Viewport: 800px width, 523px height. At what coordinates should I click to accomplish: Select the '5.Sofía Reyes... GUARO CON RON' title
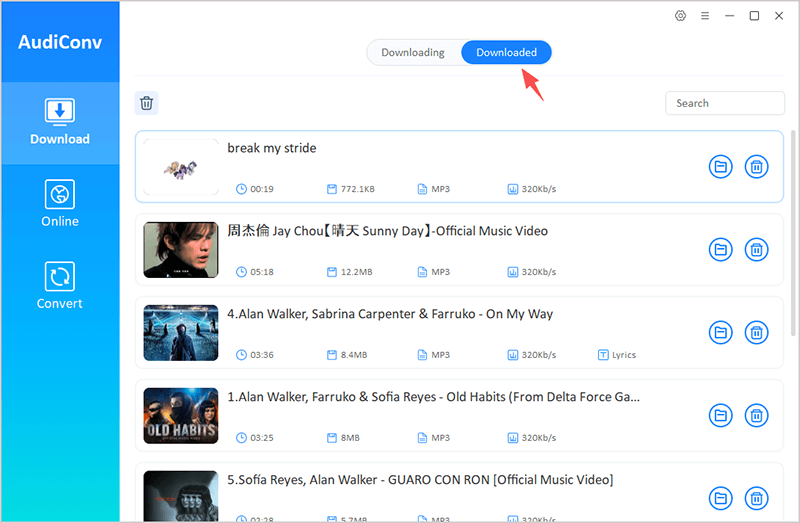(x=420, y=480)
